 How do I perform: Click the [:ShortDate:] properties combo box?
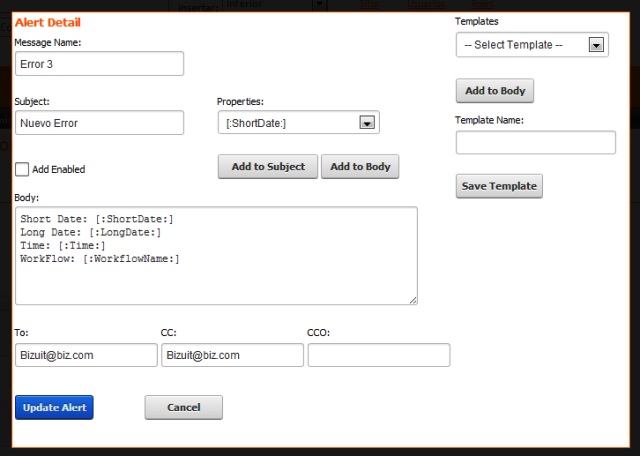coord(299,122)
